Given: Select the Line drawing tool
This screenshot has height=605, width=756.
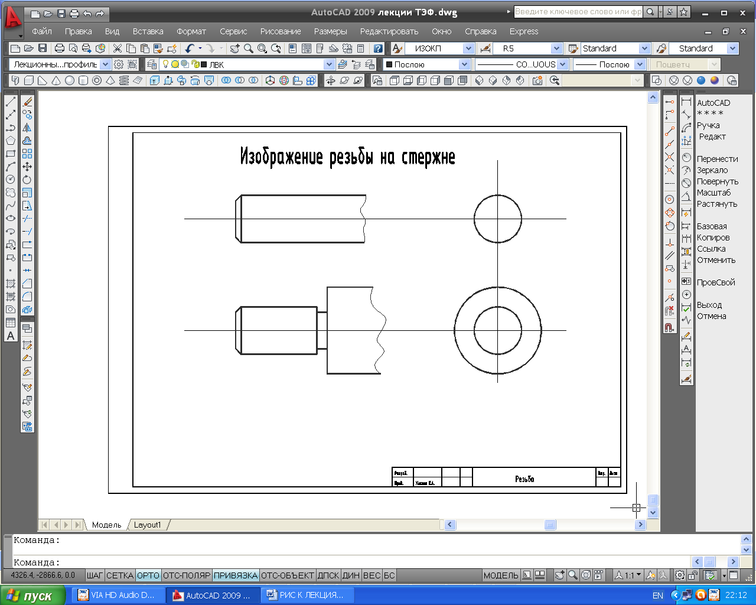Looking at the screenshot, I should coord(11,101).
